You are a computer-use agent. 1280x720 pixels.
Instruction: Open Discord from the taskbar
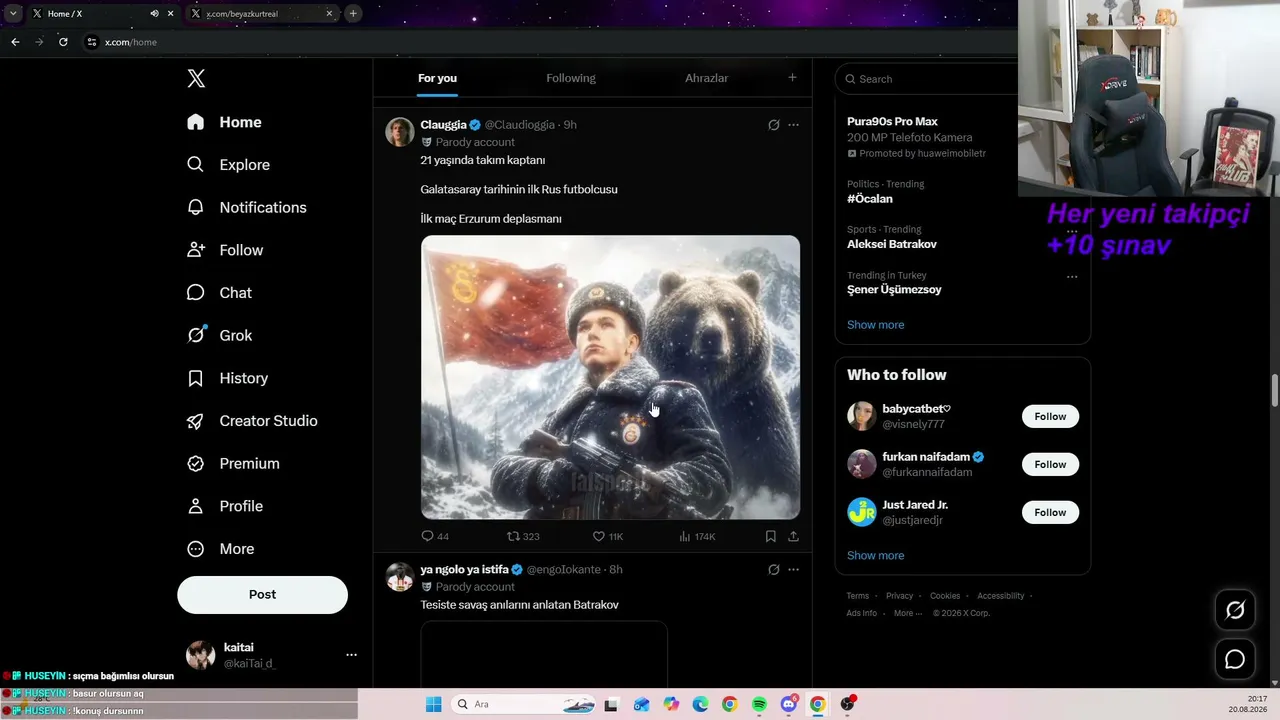coord(789,704)
